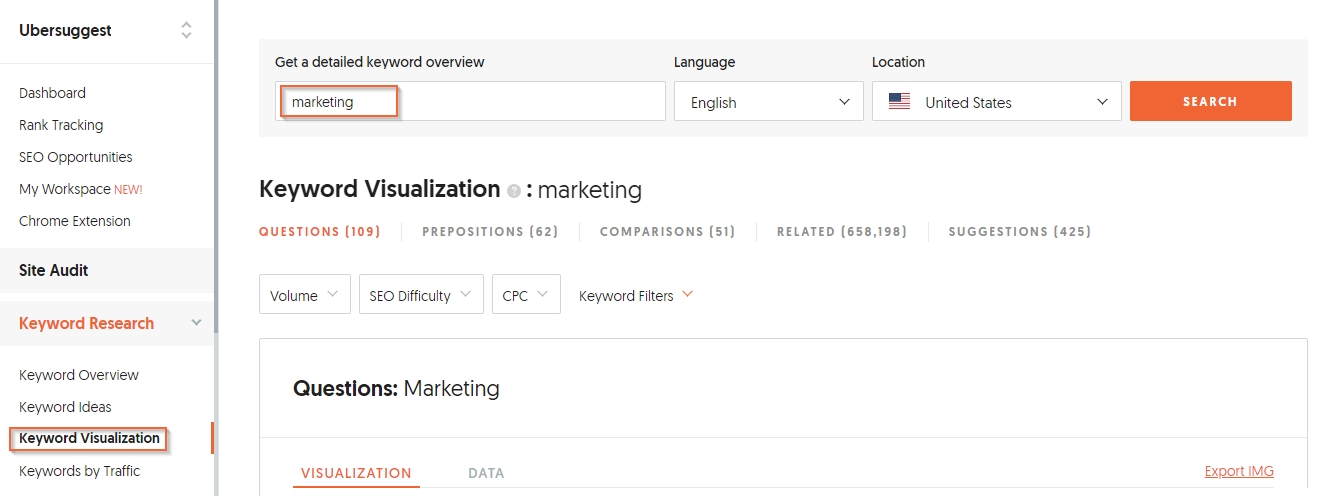Go to Keywords by Traffic in sidebar
The height and width of the screenshot is (496, 1323).
coord(79,471)
